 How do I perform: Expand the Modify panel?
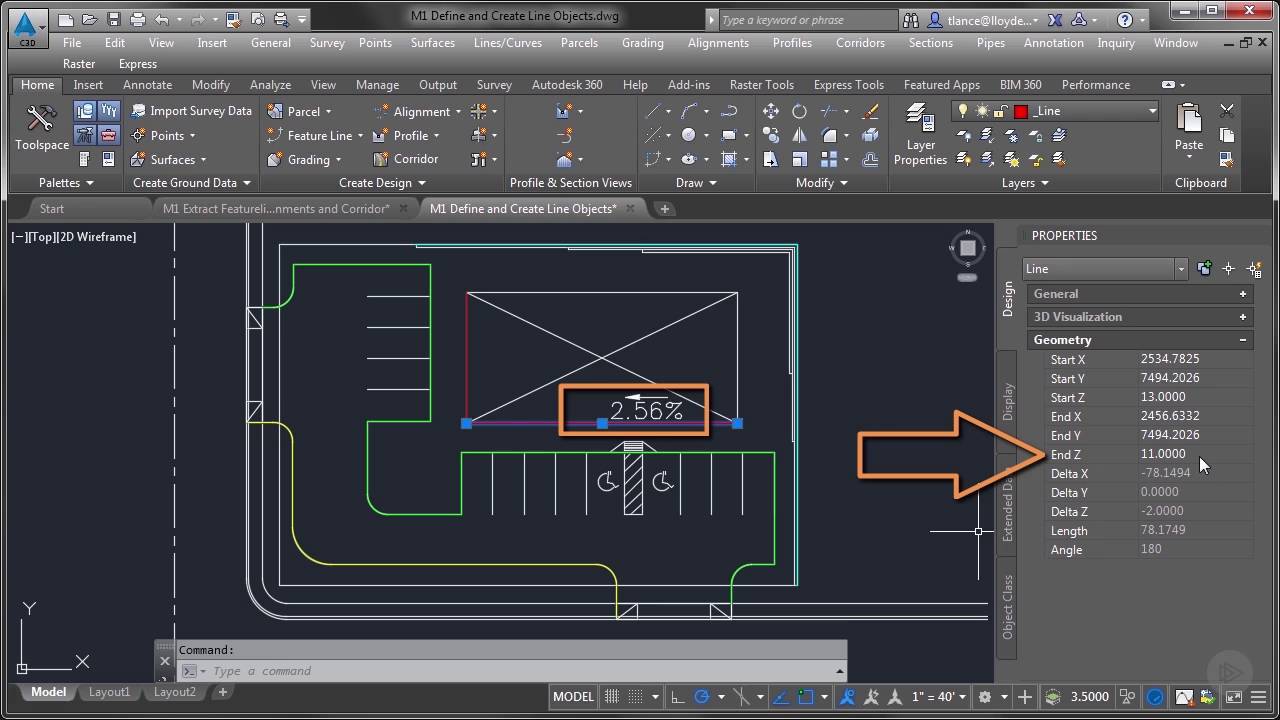[821, 183]
